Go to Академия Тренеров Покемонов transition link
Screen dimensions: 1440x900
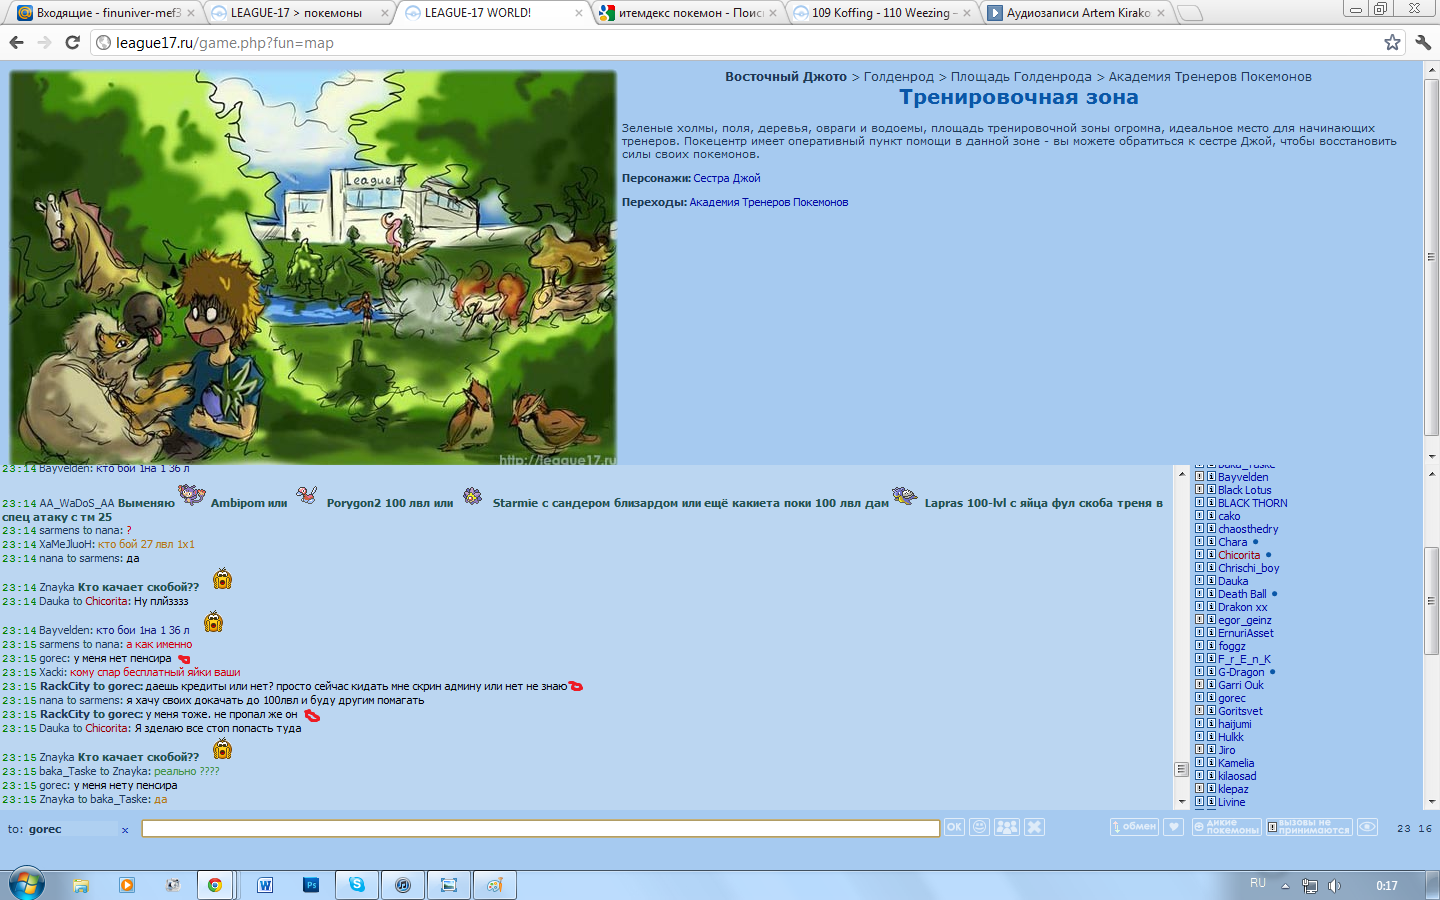[769, 202]
